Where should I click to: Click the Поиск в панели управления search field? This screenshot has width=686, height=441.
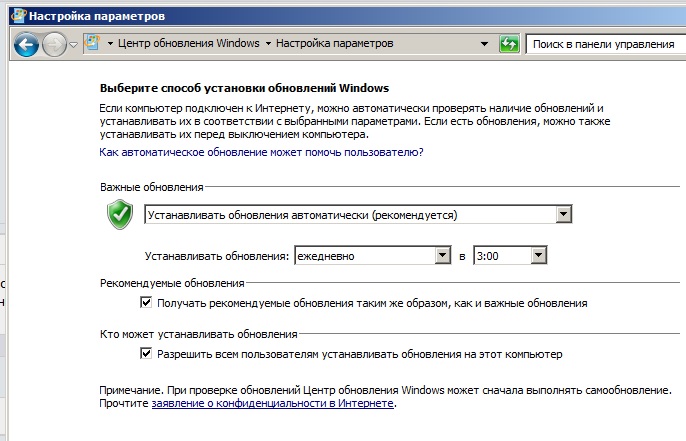point(606,44)
